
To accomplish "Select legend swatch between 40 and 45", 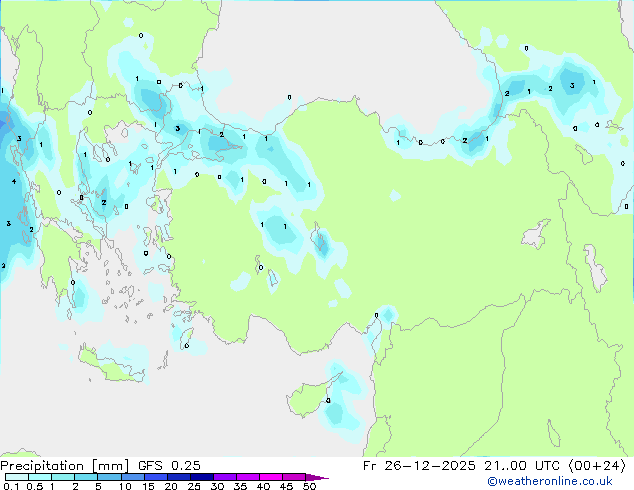I will pyautogui.click(x=271, y=477).
